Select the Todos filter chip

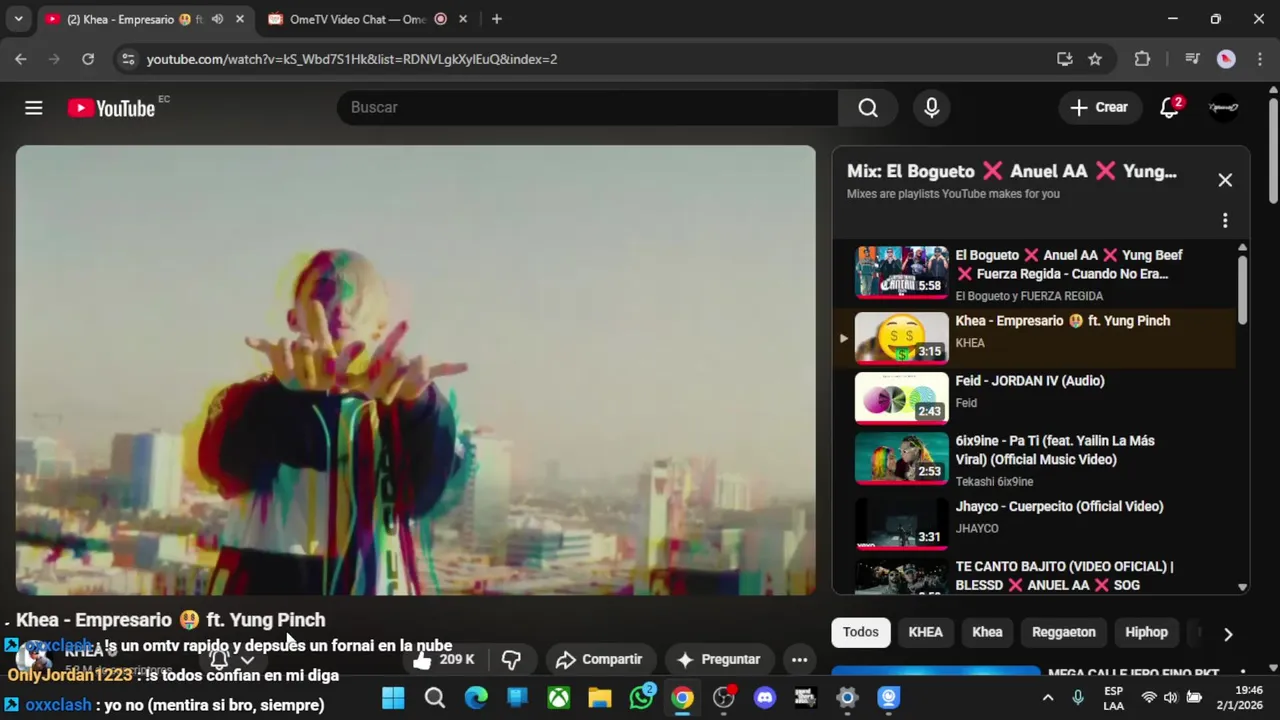pyautogui.click(x=861, y=632)
